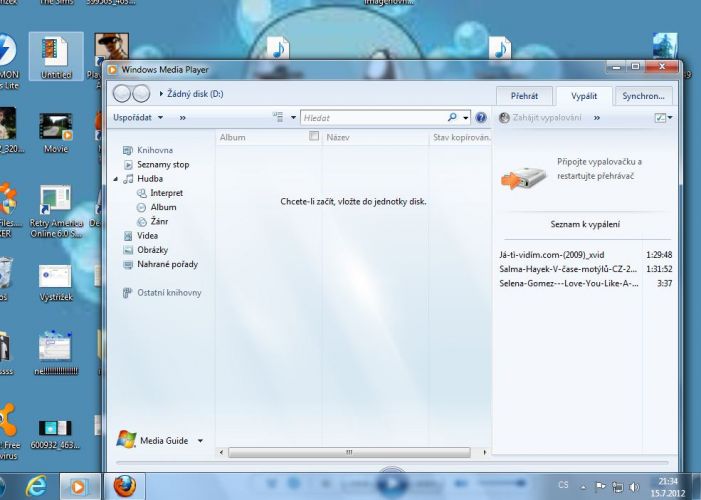Click the back navigation arrow in Media Player
Image resolution: width=701 pixels, height=500 pixels.
(122, 94)
